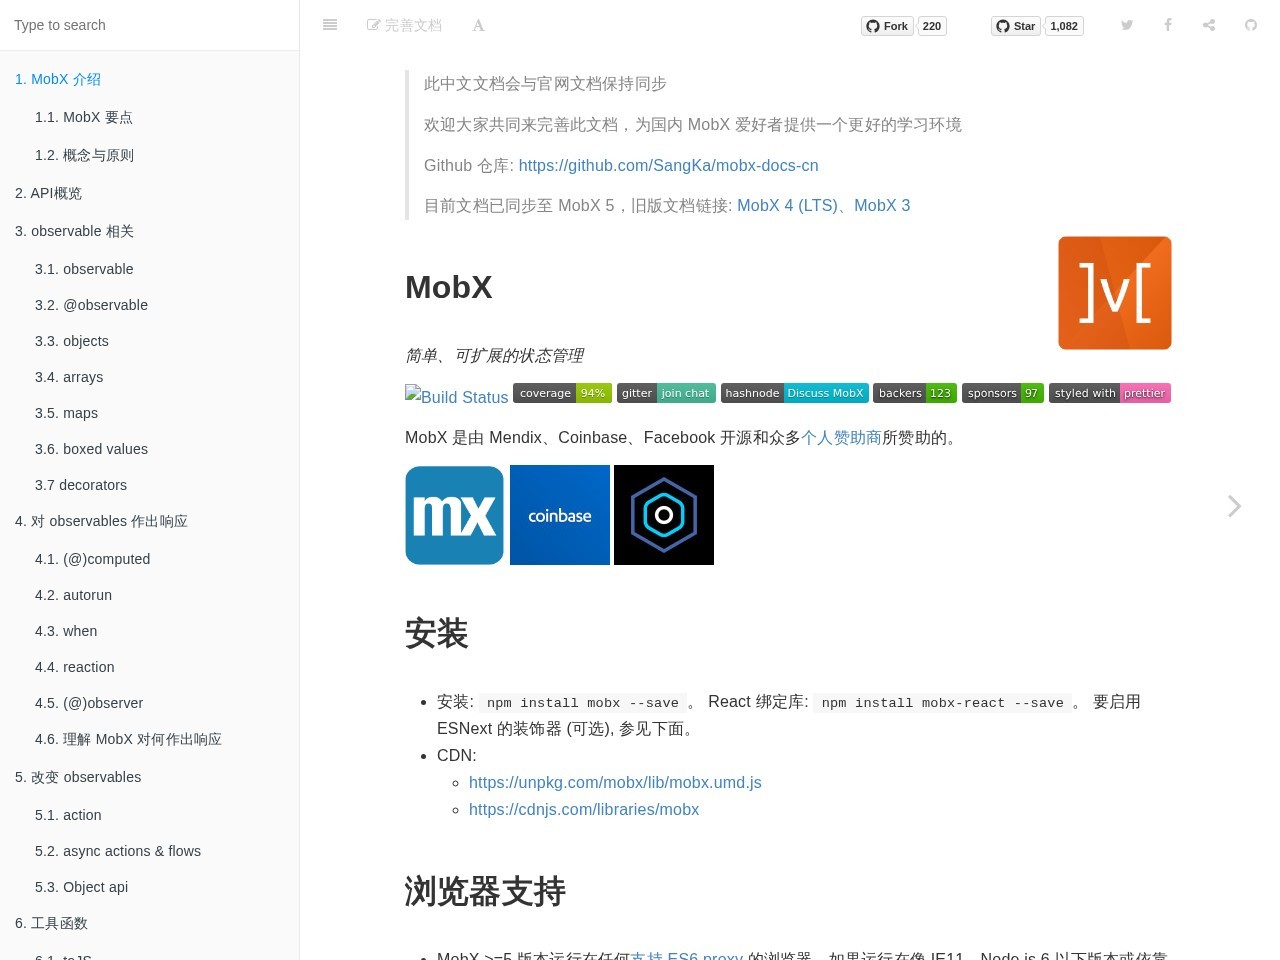
Task: Open 3. observable 相关 chapter
Action: coord(150,231)
